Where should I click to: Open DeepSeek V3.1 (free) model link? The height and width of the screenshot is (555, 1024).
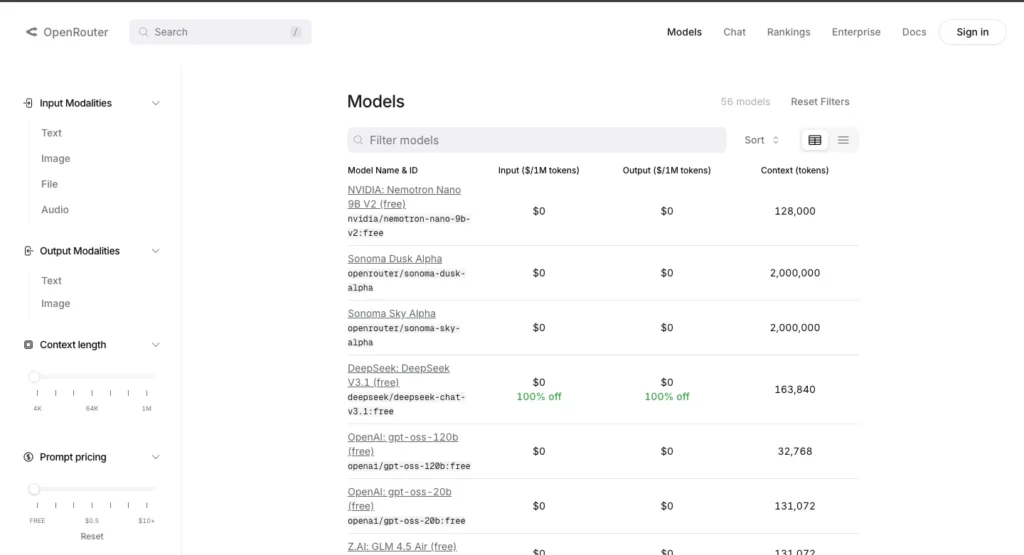click(398, 375)
